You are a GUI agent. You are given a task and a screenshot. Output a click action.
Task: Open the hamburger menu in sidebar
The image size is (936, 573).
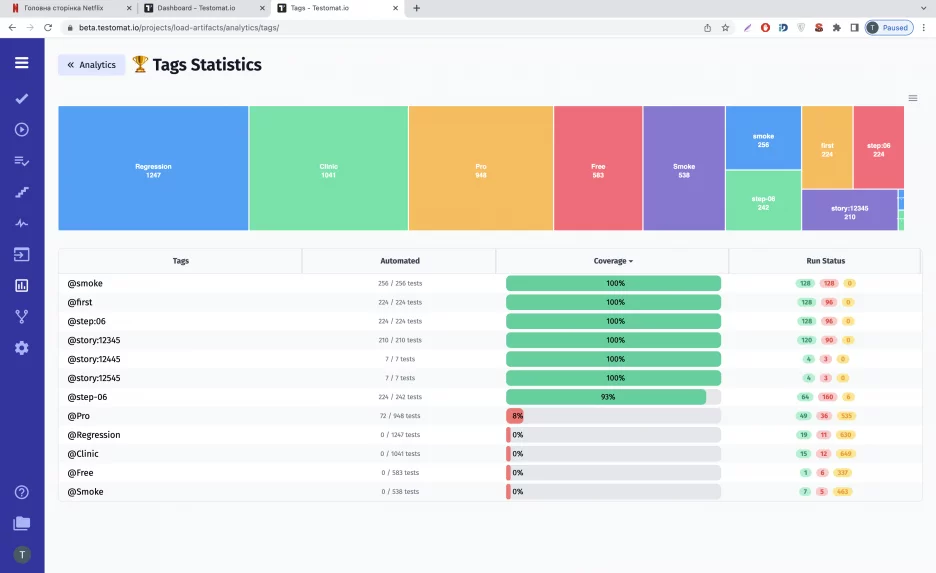coord(21,63)
